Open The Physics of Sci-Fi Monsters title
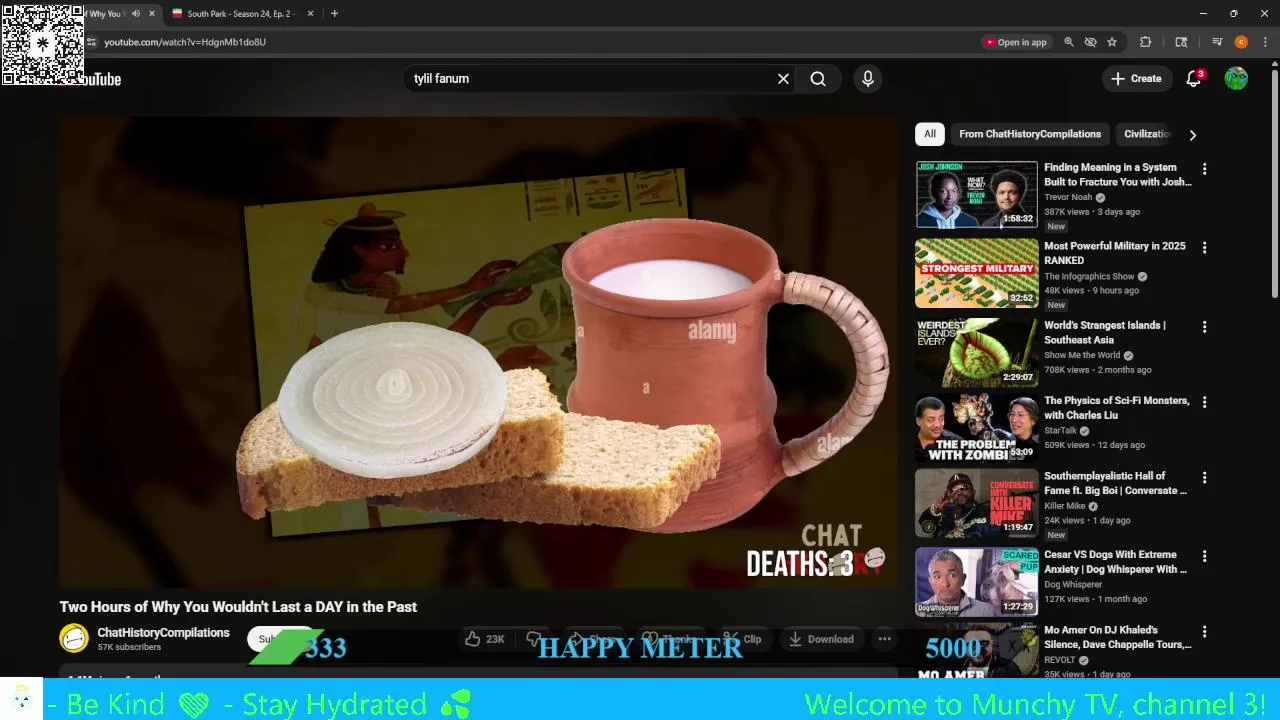This screenshot has width=1280, height=720. click(1117, 408)
